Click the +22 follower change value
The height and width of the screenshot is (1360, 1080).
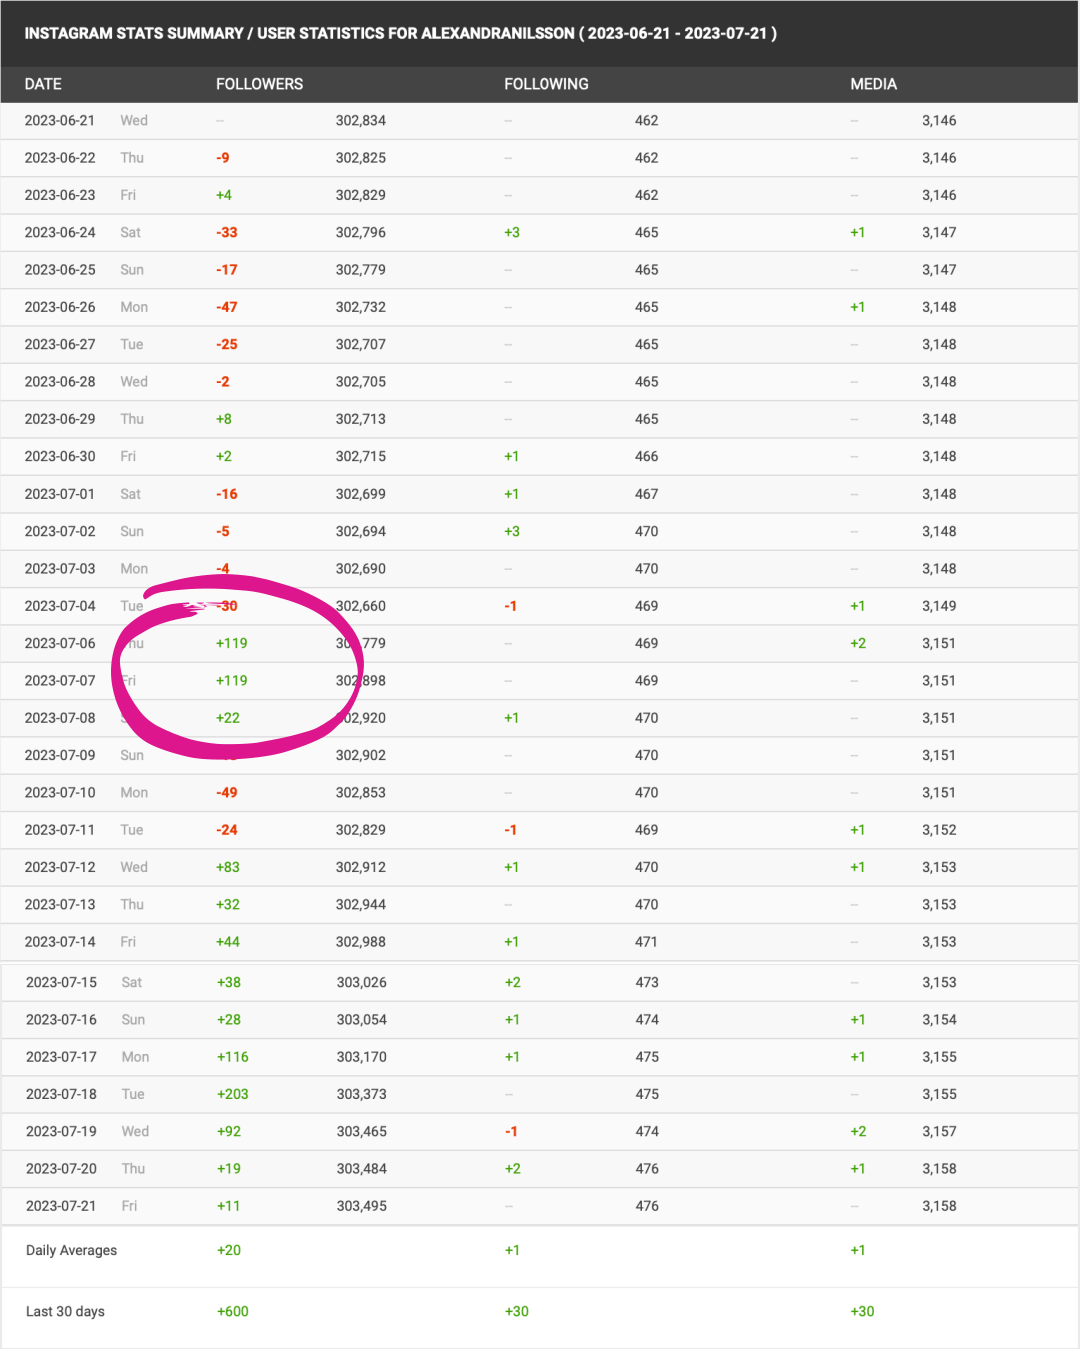pos(228,718)
